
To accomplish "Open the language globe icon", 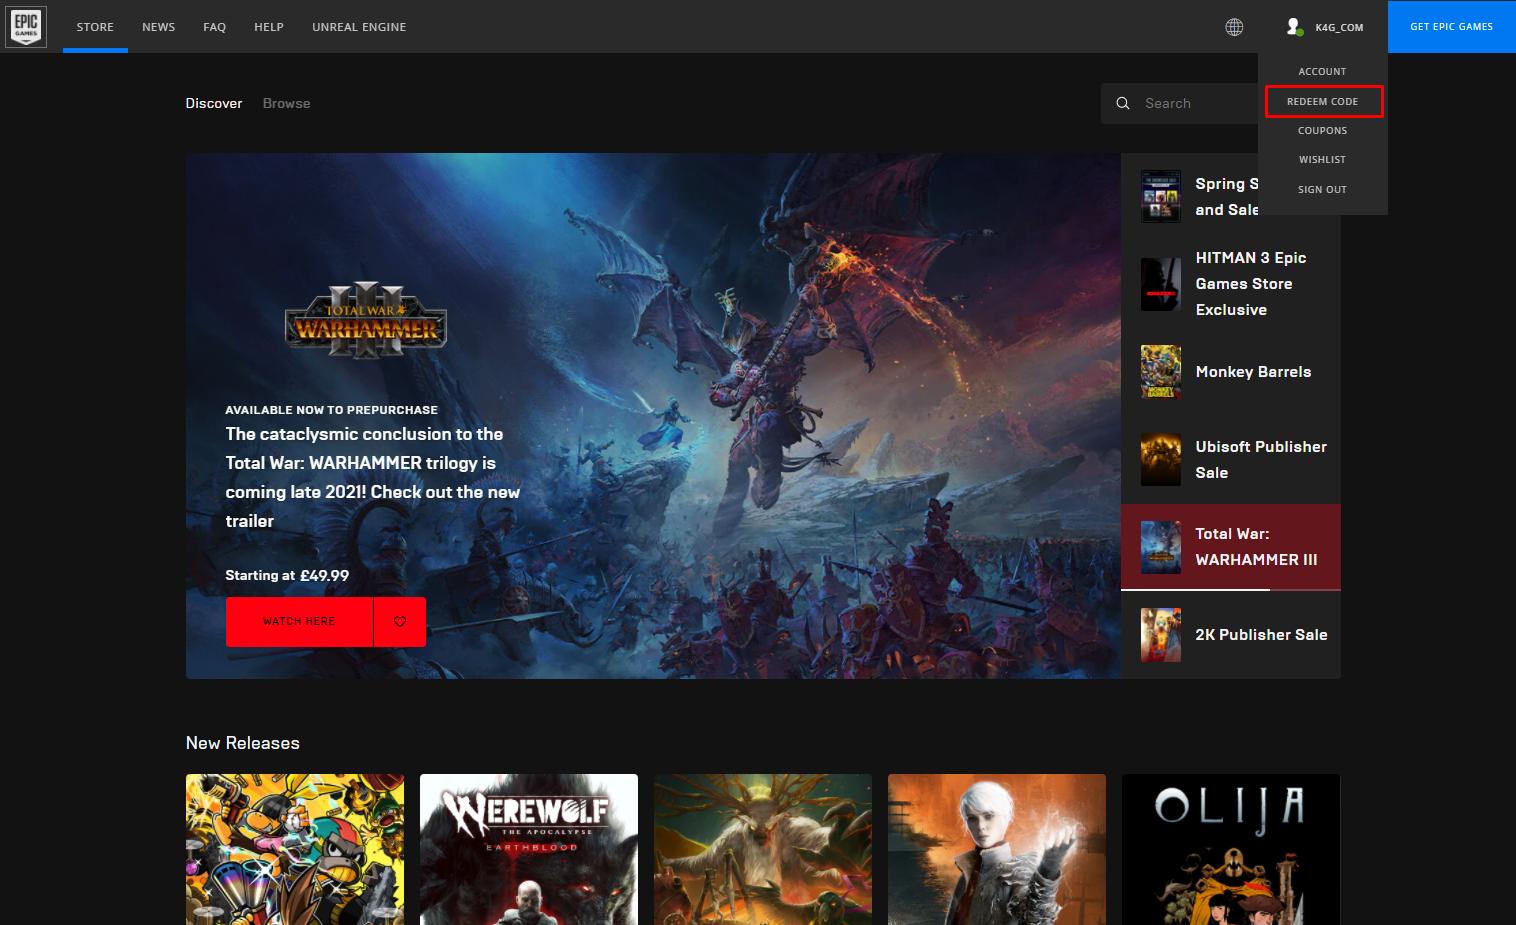I will click(x=1234, y=27).
